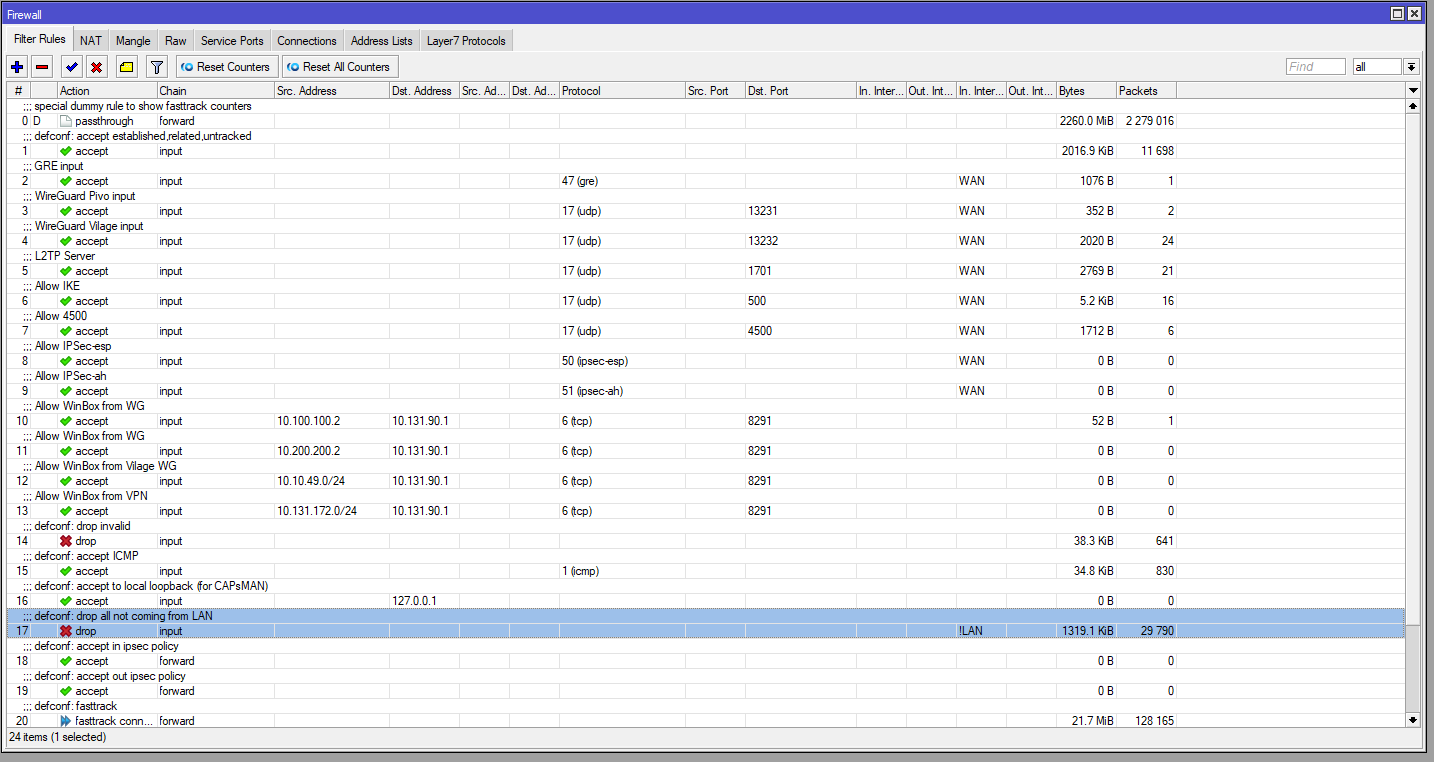Add comment using yellow note icon

126,67
